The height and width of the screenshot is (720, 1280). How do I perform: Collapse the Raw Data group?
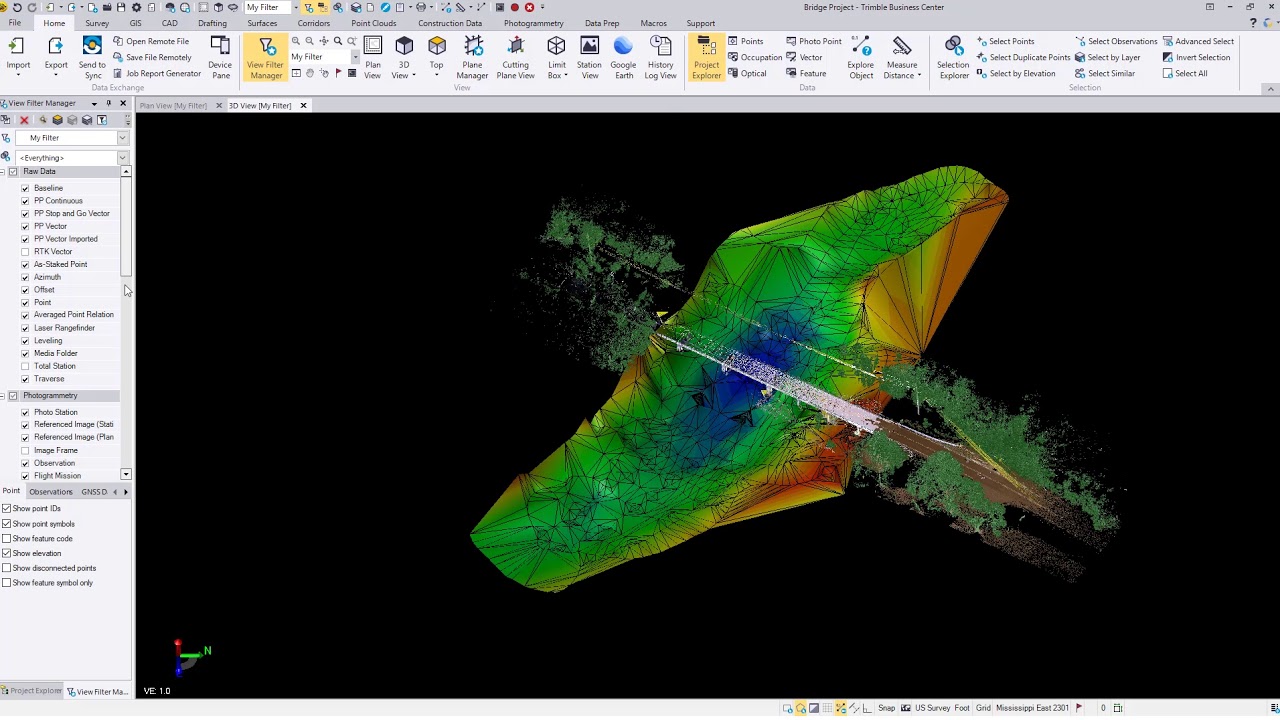(4, 172)
